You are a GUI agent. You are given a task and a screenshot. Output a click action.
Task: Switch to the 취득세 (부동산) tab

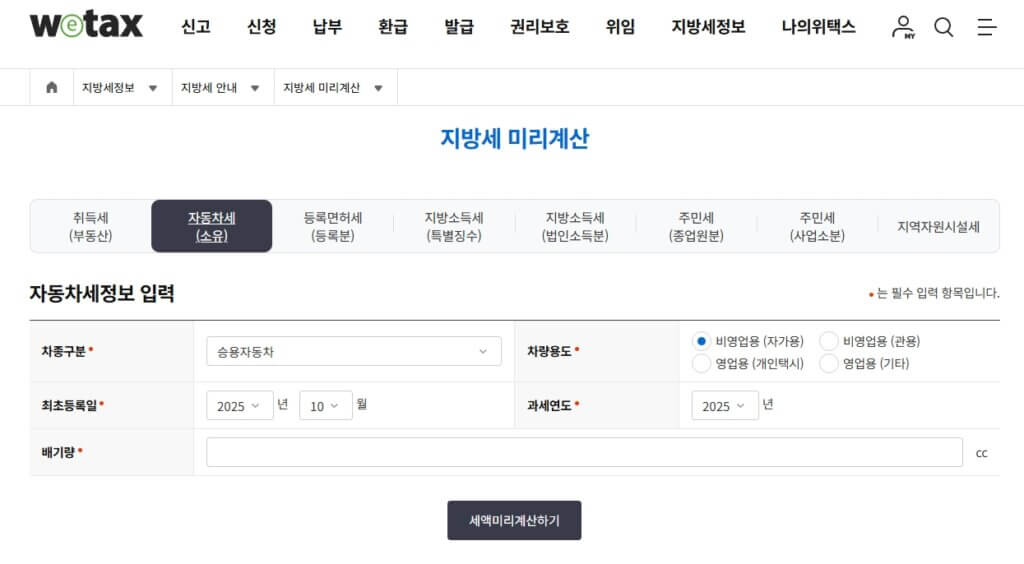(91, 227)
